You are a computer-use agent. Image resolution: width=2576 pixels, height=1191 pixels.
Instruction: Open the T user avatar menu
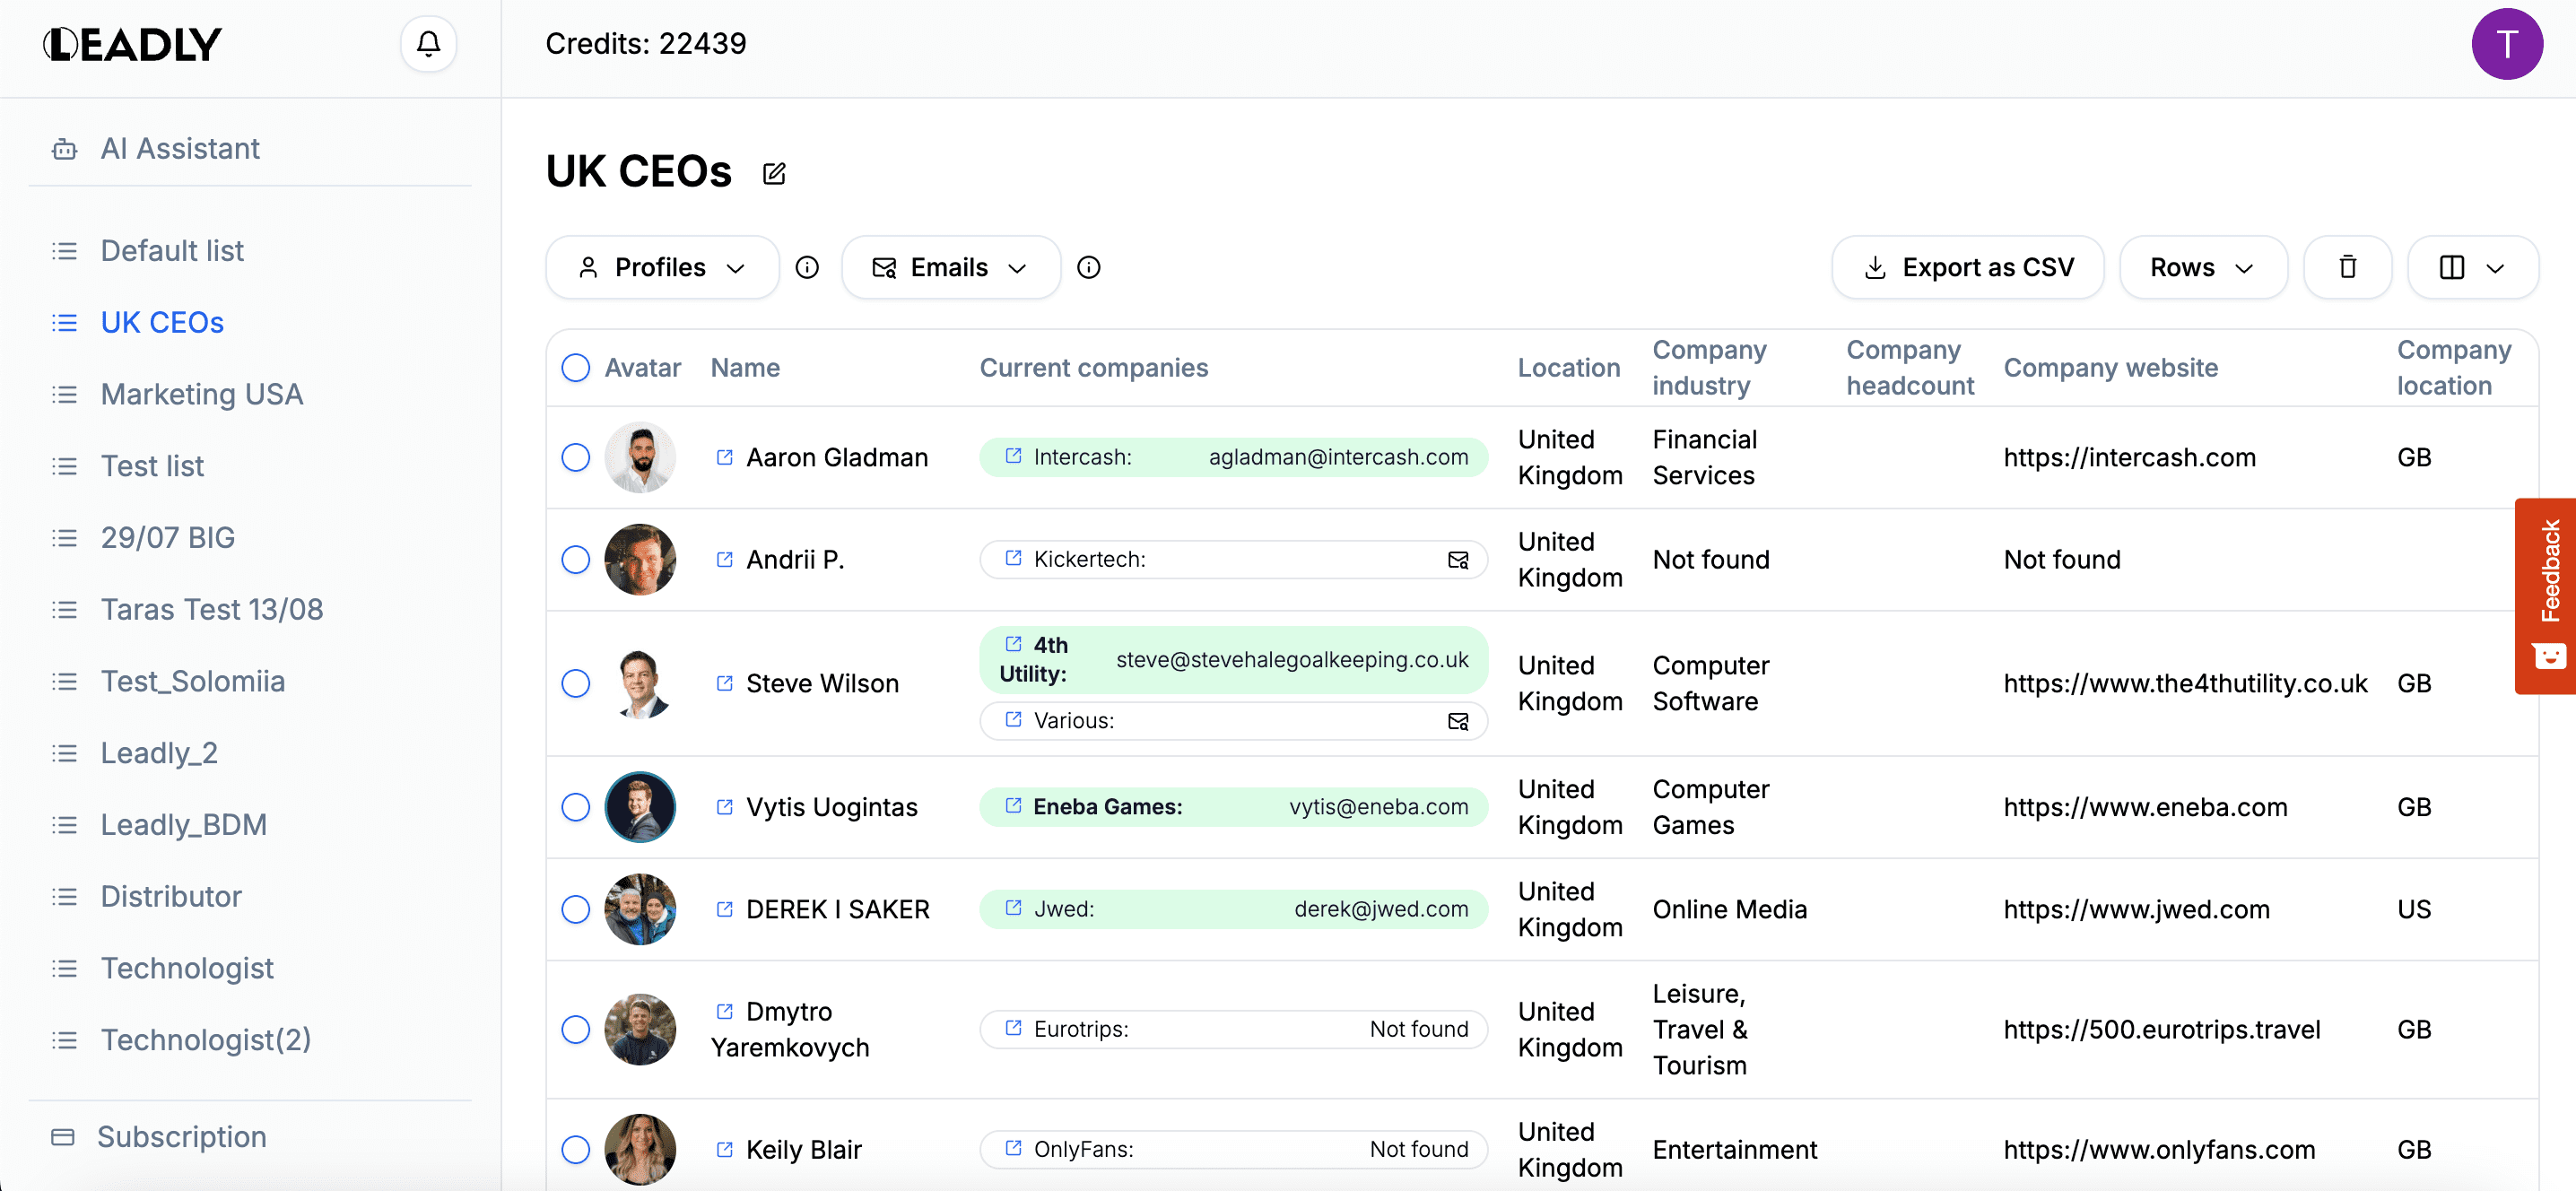(x=2506, y=44)
